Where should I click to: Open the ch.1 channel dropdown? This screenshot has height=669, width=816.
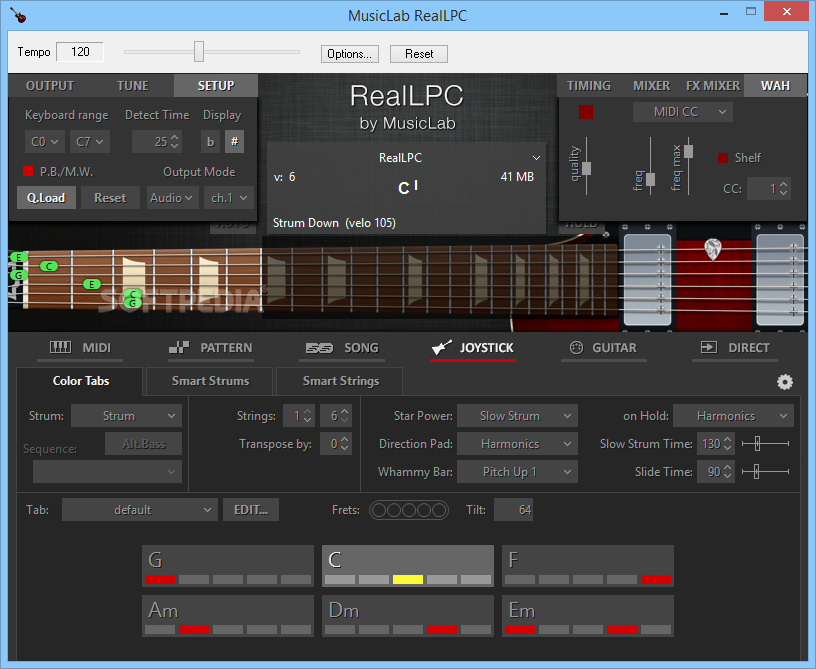[x=229, y=198]
